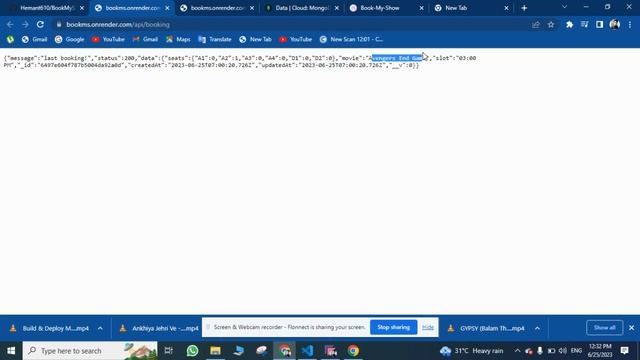Close the Data | Cloud: MongoDB tab
This screenshot has height=360, width=640.
coord(337,8)
